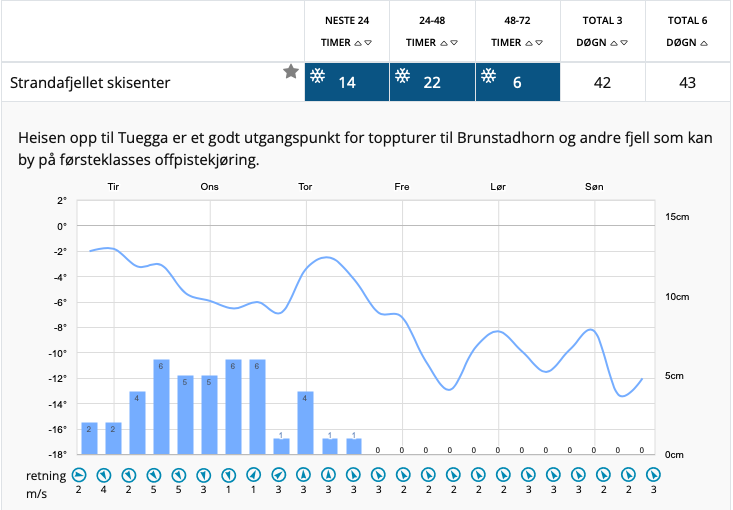This screenshot has height=510, width=733.
Task: Click the first wind direction icon
Action: coord(79,474)
